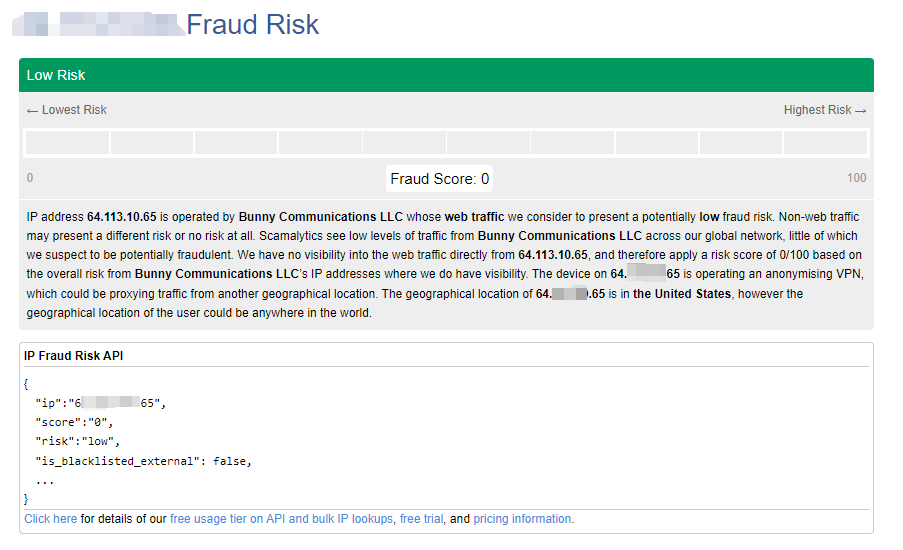The height and width of the screenshot is (550, 903).
Task: Click the "Fraud Score: 0" badge
Action: (x=440, y=179)
